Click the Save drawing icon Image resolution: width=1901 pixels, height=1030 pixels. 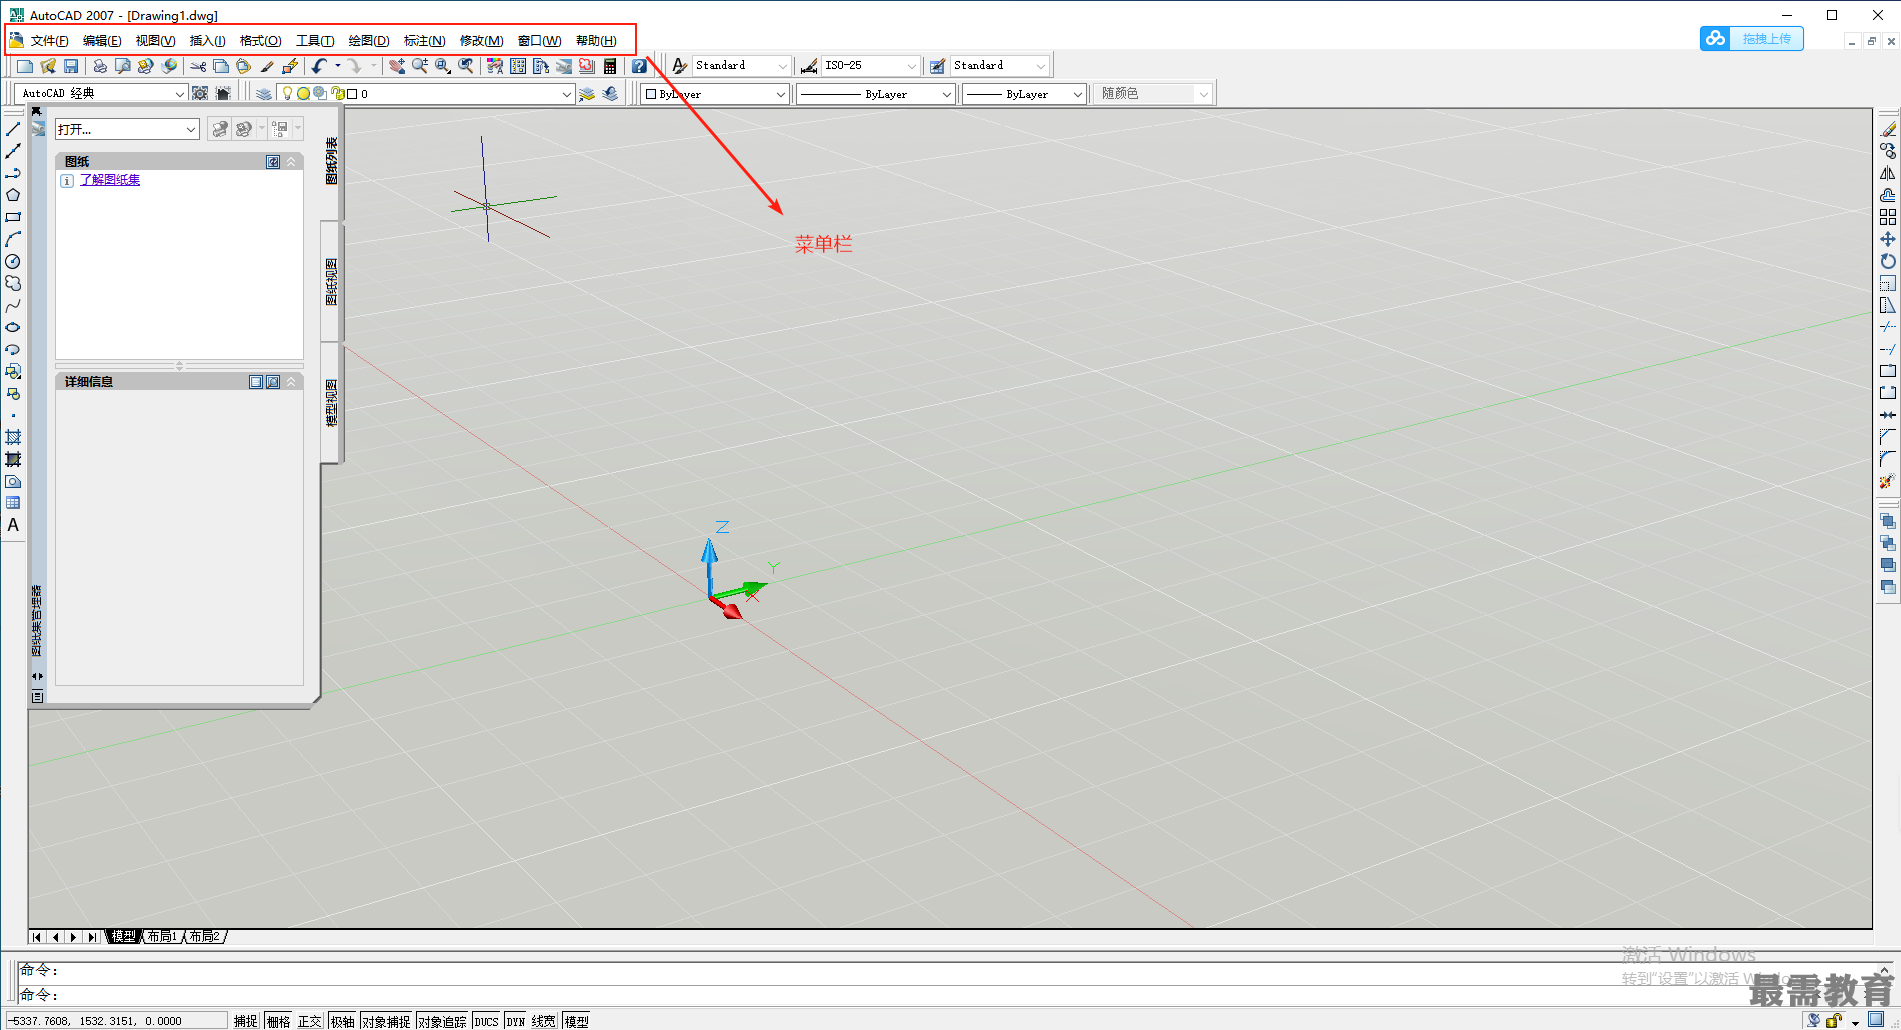pos(71,66)
